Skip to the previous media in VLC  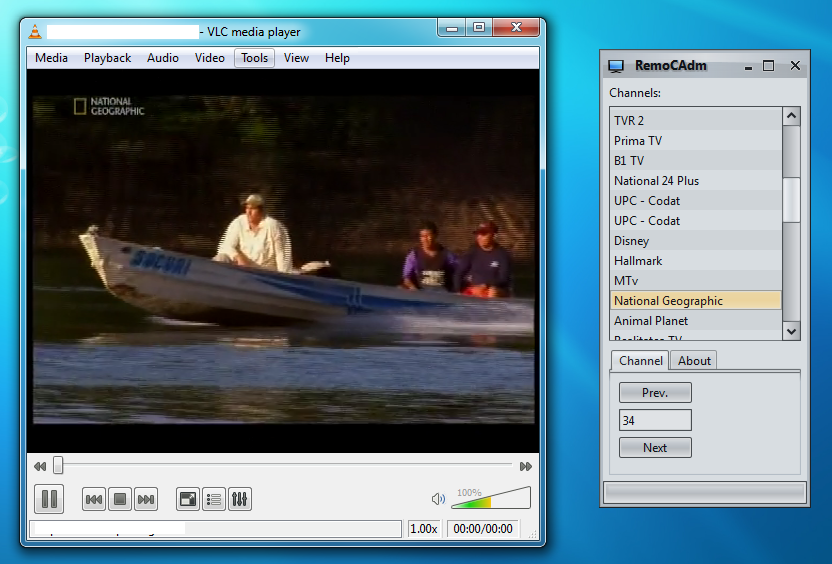click(94, 499)
